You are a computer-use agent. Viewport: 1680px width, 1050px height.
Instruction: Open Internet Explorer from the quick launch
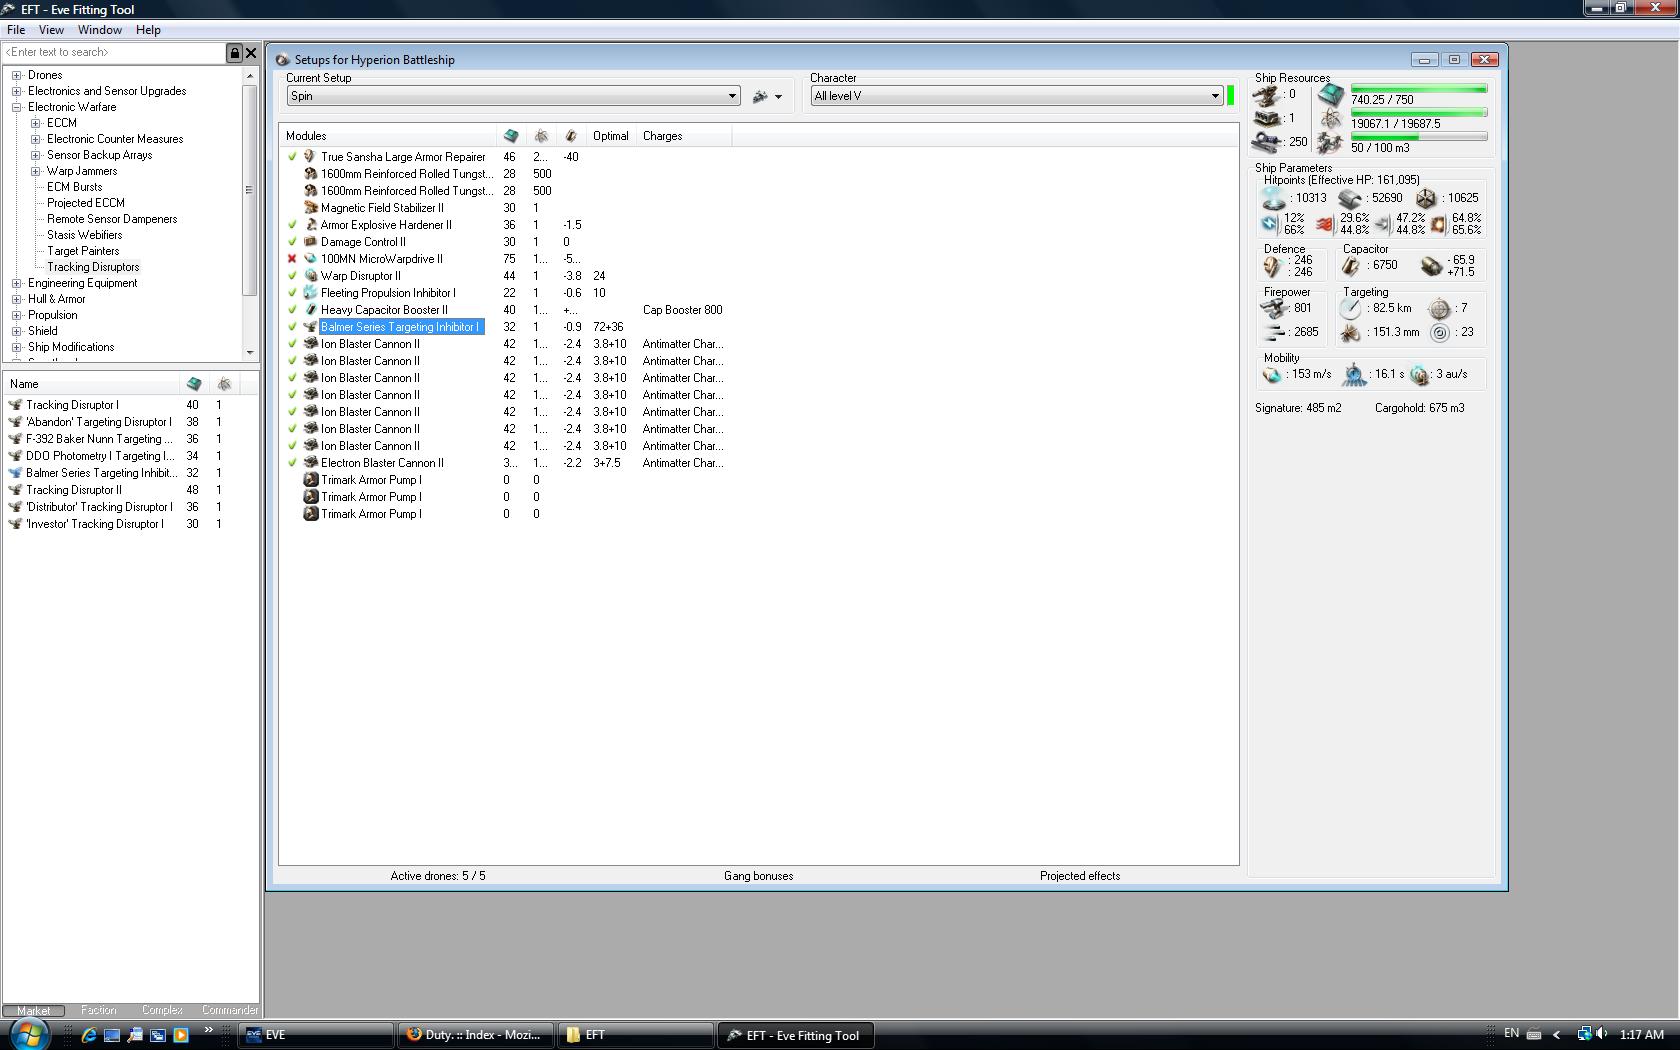89,1035
